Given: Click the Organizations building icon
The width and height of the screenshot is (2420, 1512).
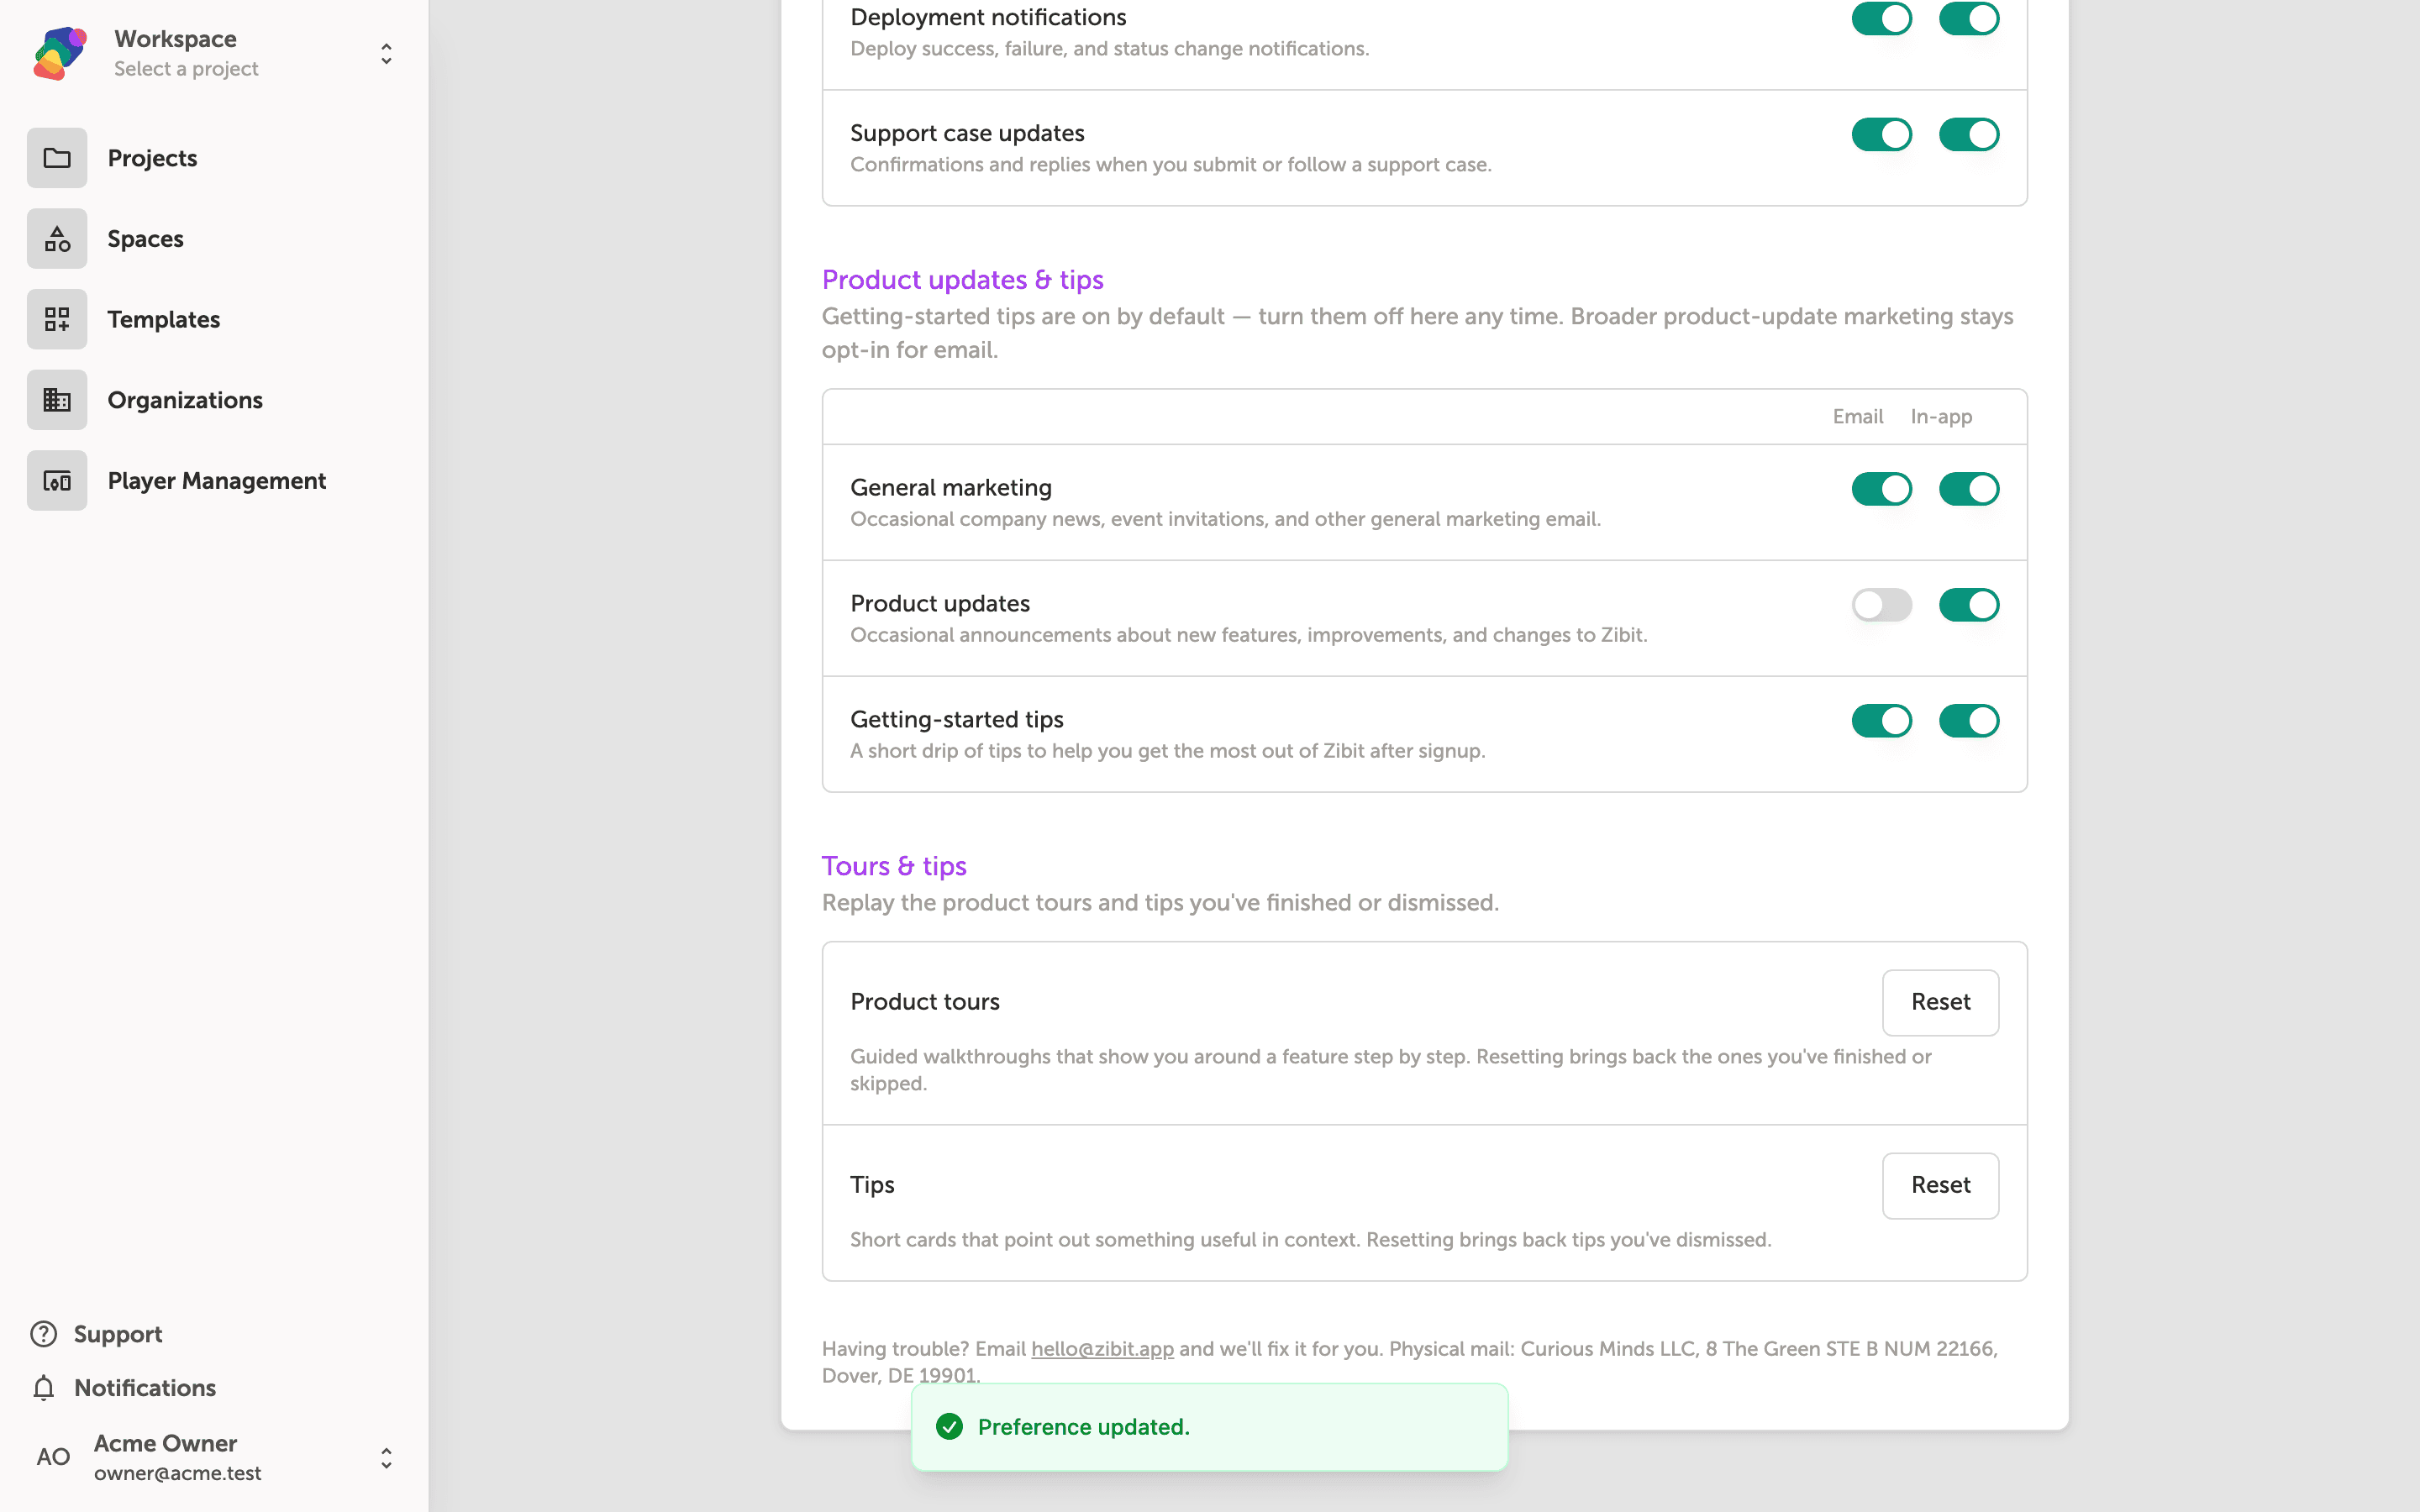Looking at the screenshot, I should (x=57, y=400).
